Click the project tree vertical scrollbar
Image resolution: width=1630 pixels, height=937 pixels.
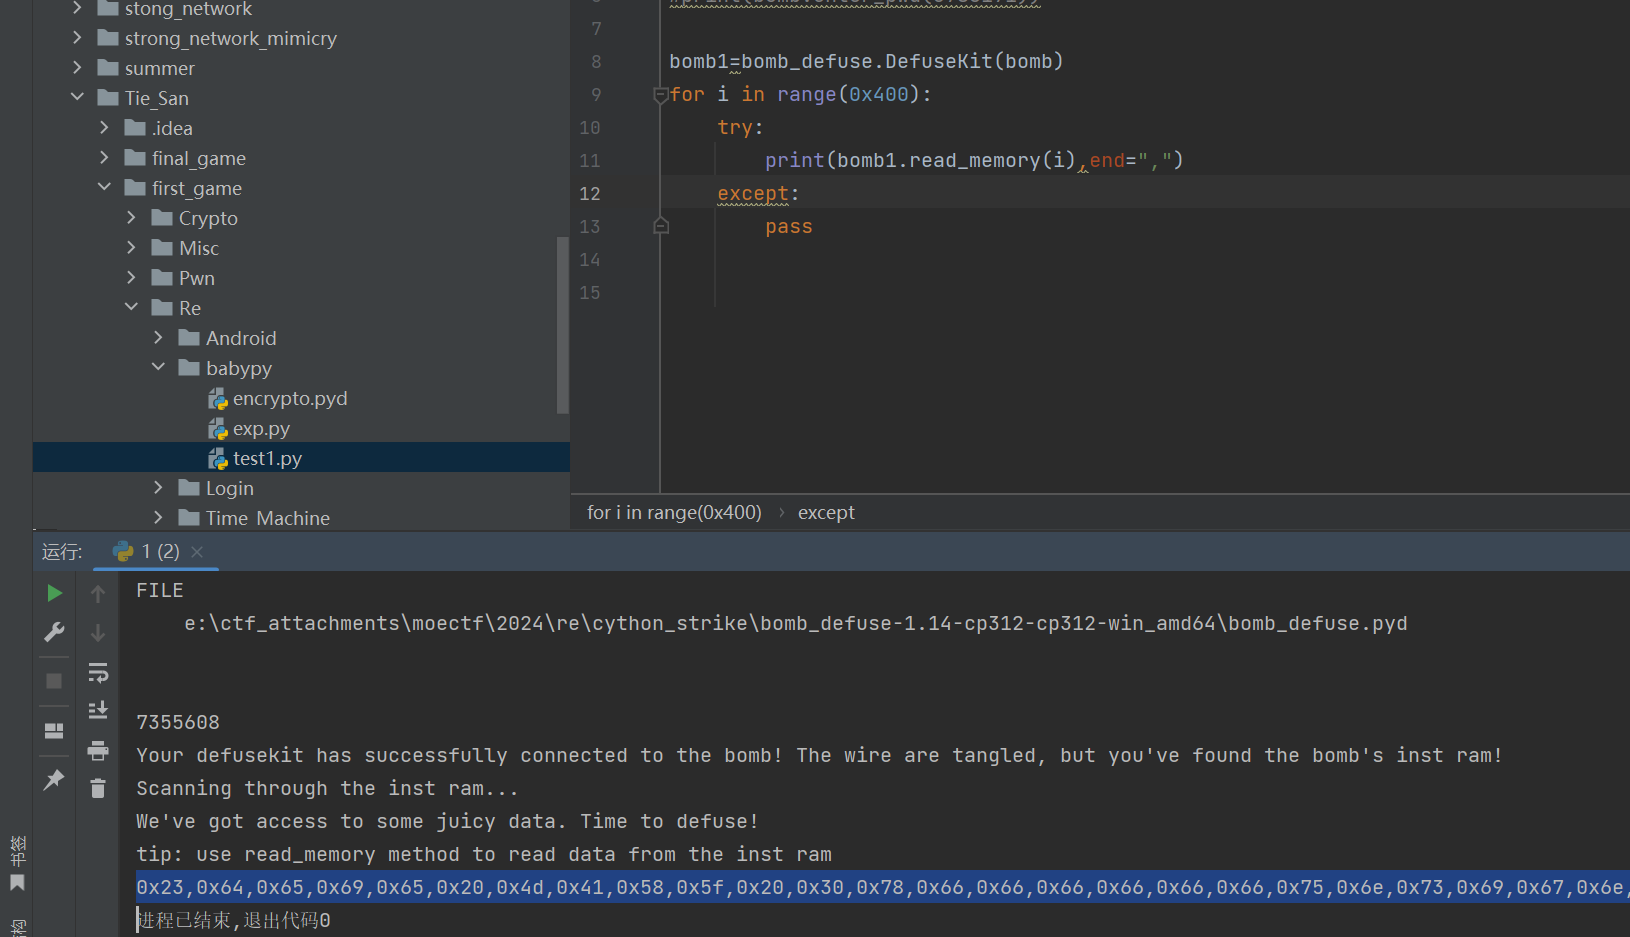click(562, 325)
